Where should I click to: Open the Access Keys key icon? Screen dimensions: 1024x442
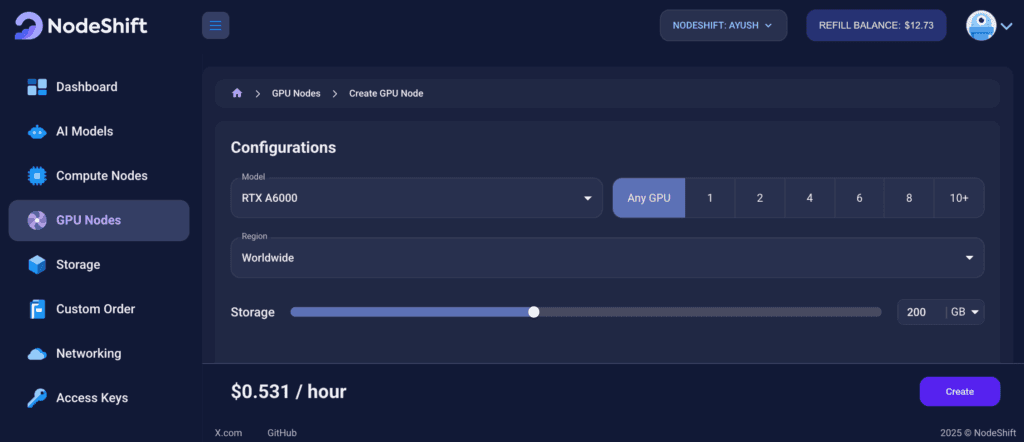[37, 398]
